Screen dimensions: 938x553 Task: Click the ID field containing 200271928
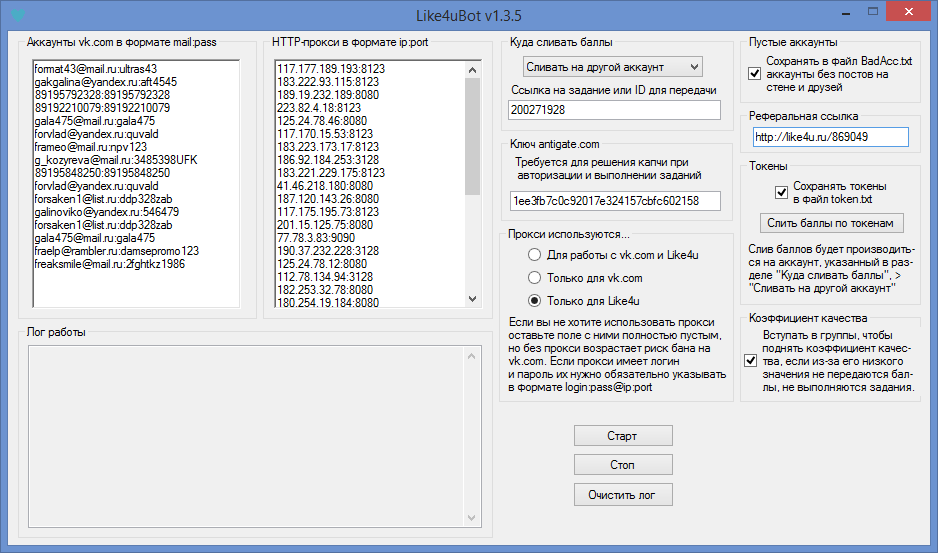(614, 110)
